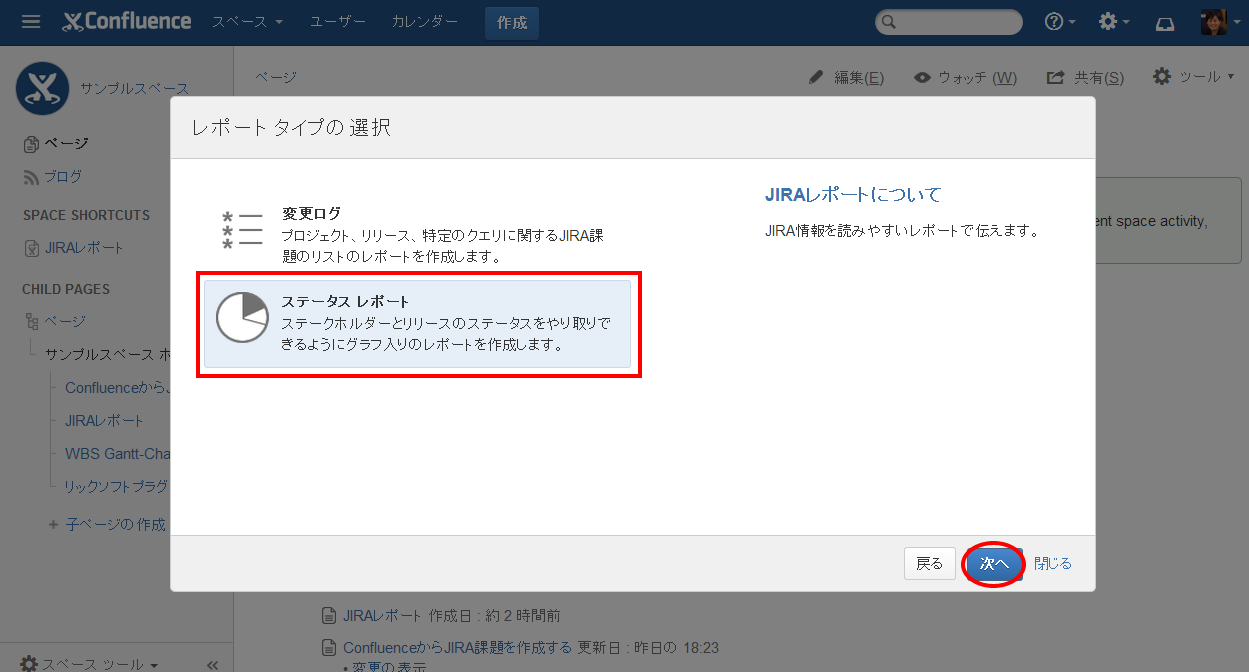The width and height of the screenshot is (1249, 672).
Task: Click 閉じる to close the dialog
Action: coord(1053,564)
